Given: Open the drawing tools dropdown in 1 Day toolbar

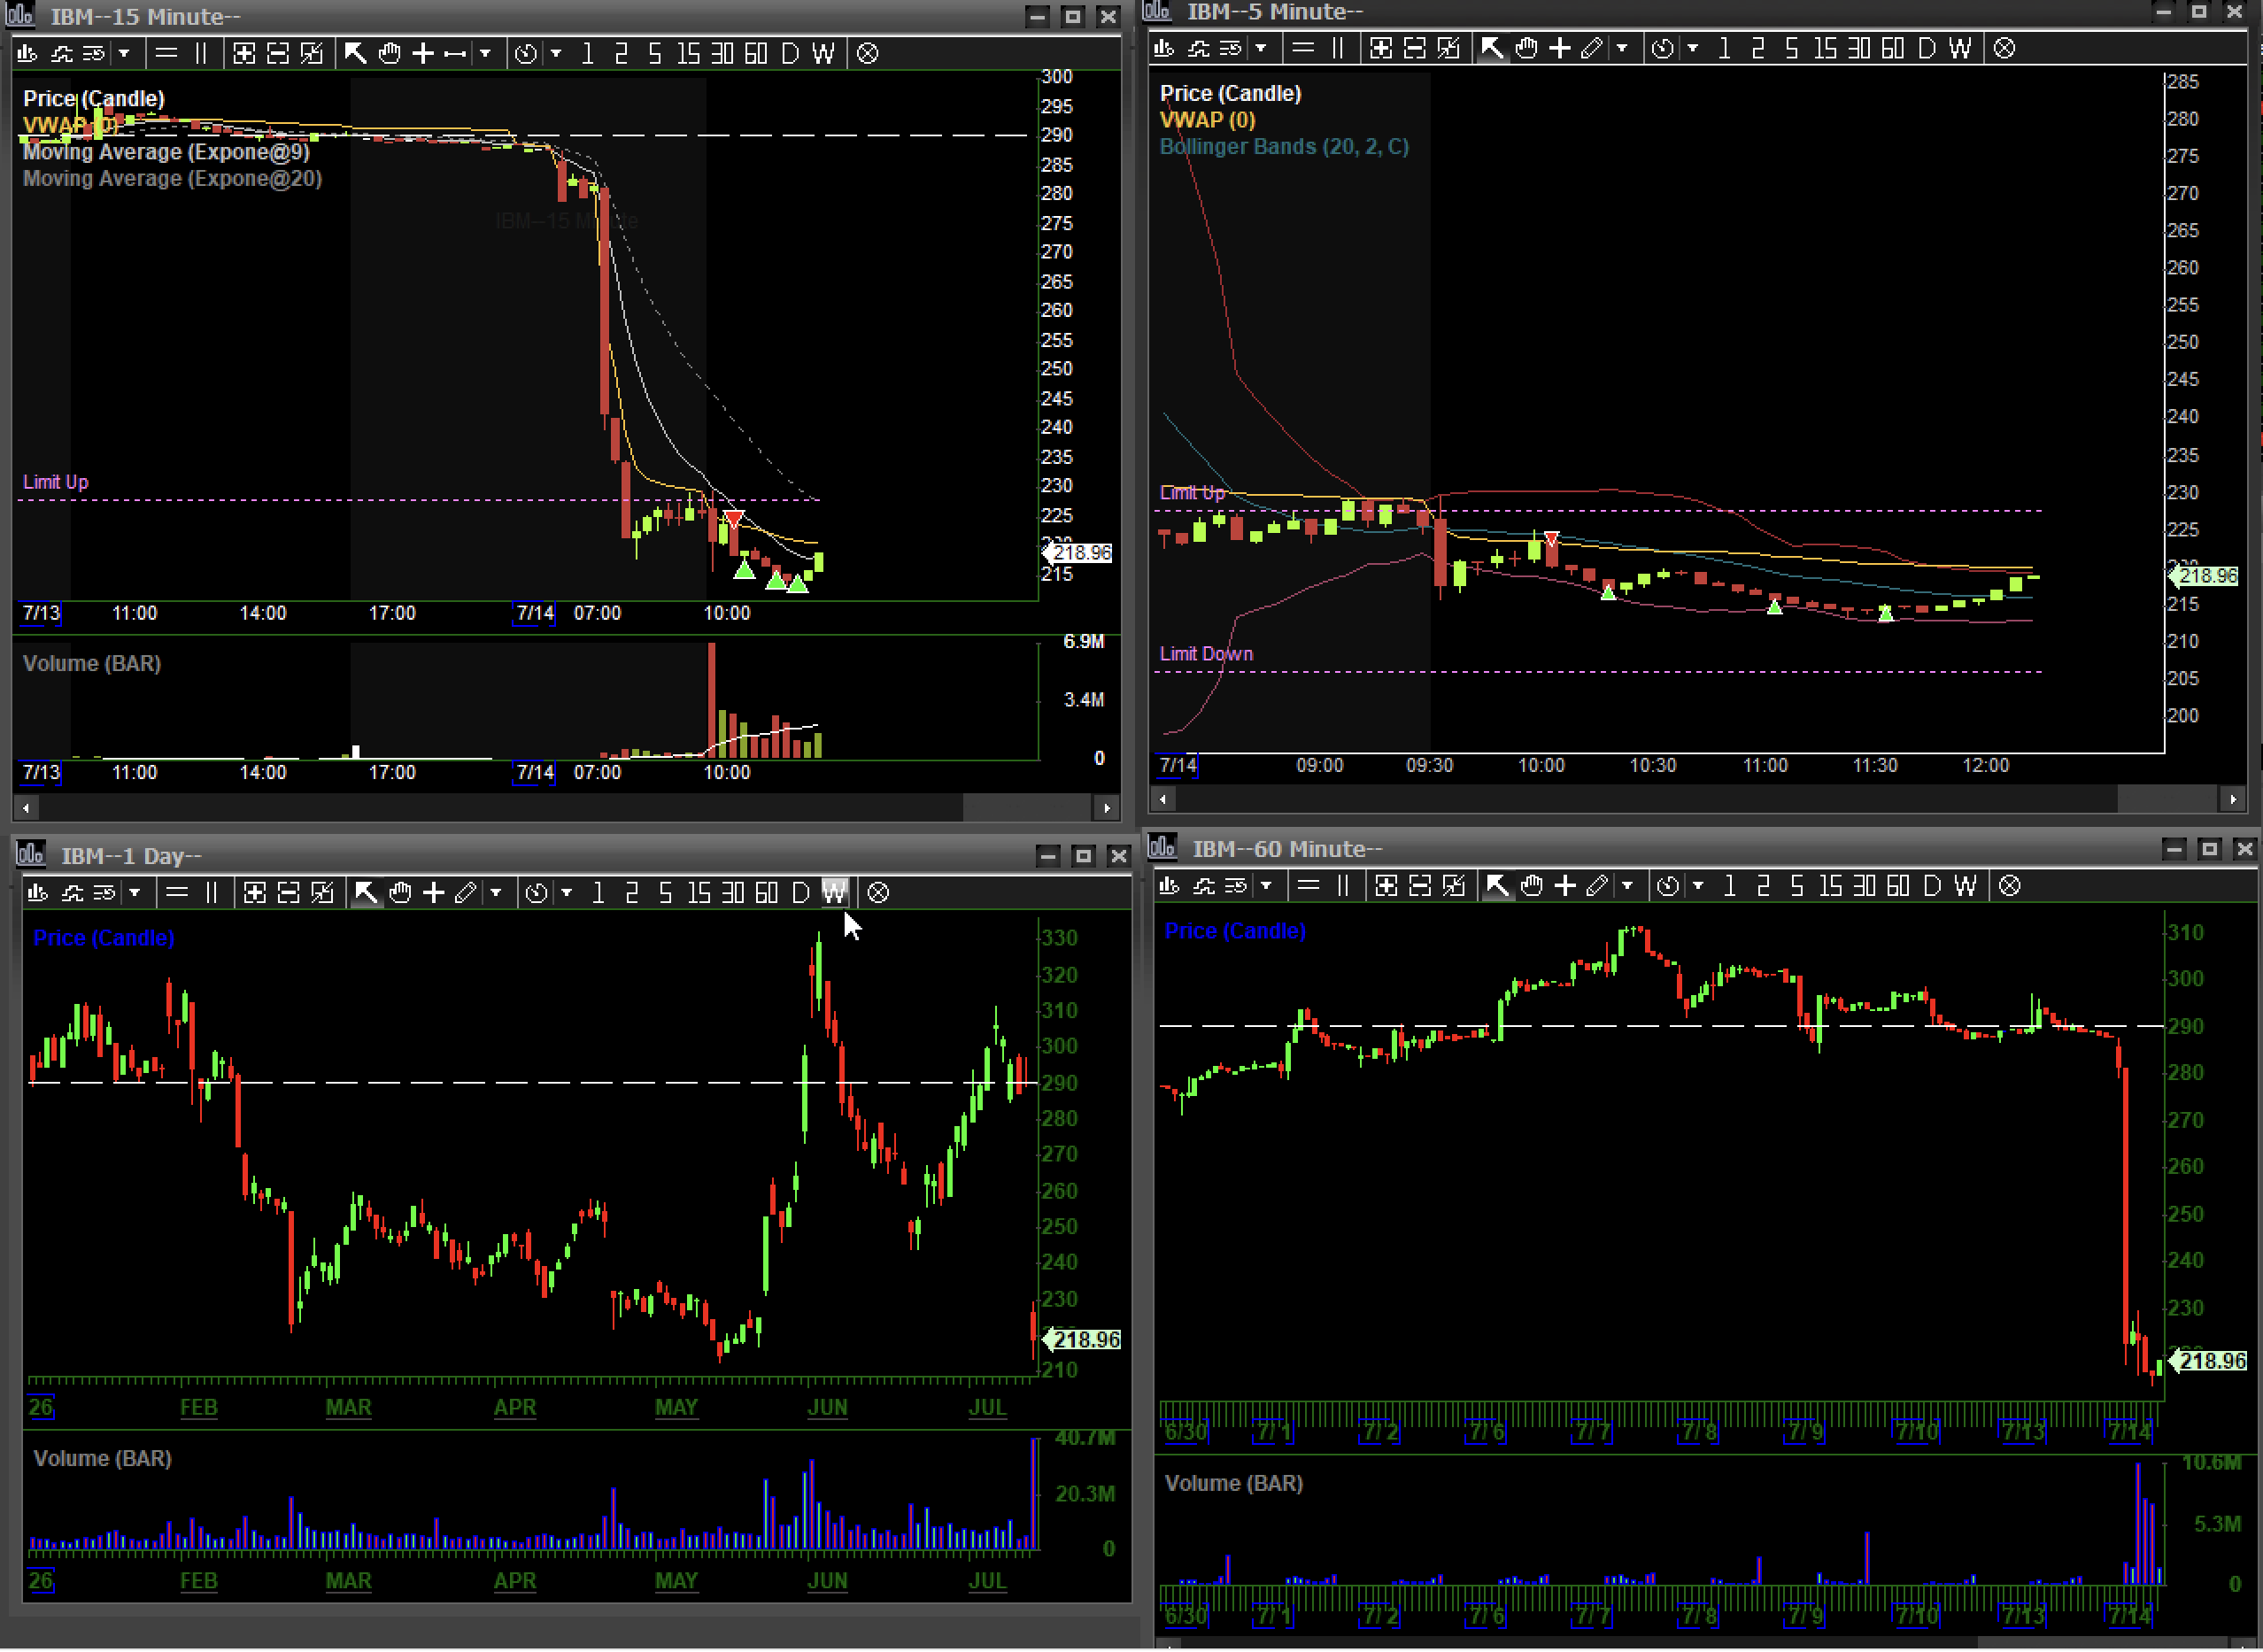Looking at the screenshot, I should tap(496, 892).
